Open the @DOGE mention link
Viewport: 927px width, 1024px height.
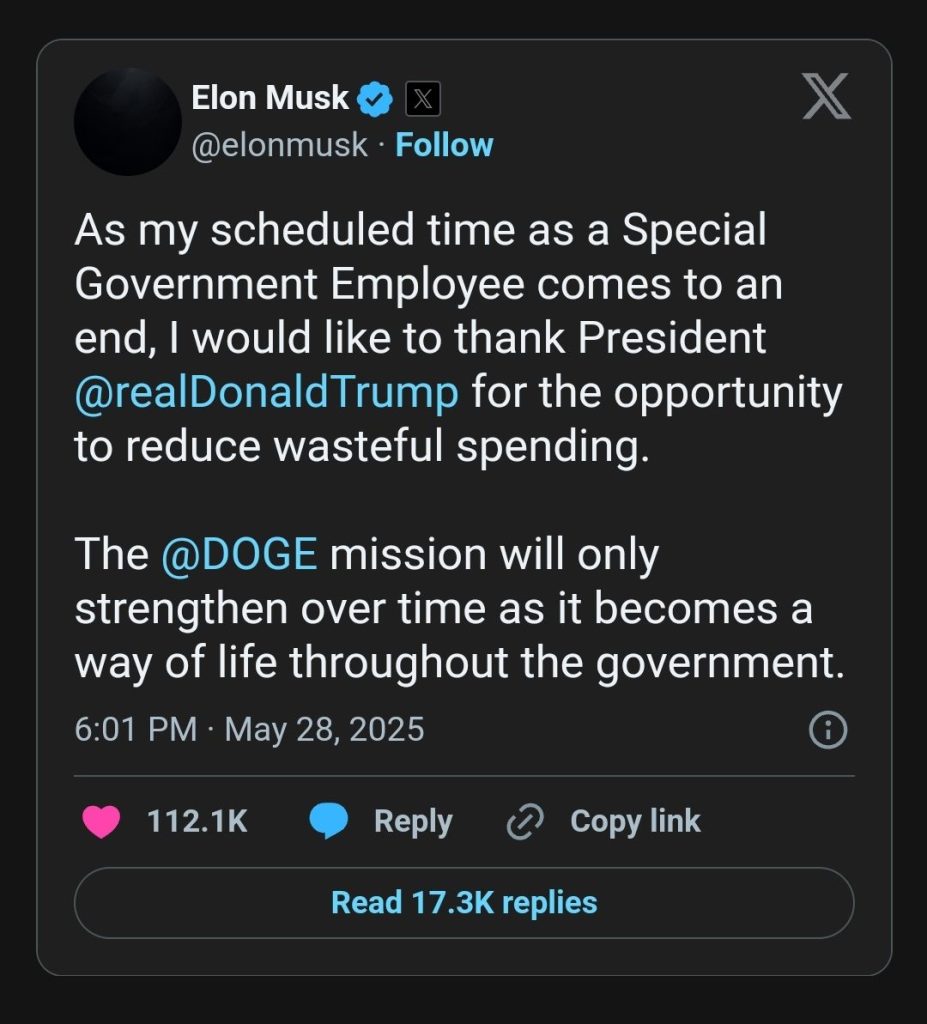tap(239, 555)
